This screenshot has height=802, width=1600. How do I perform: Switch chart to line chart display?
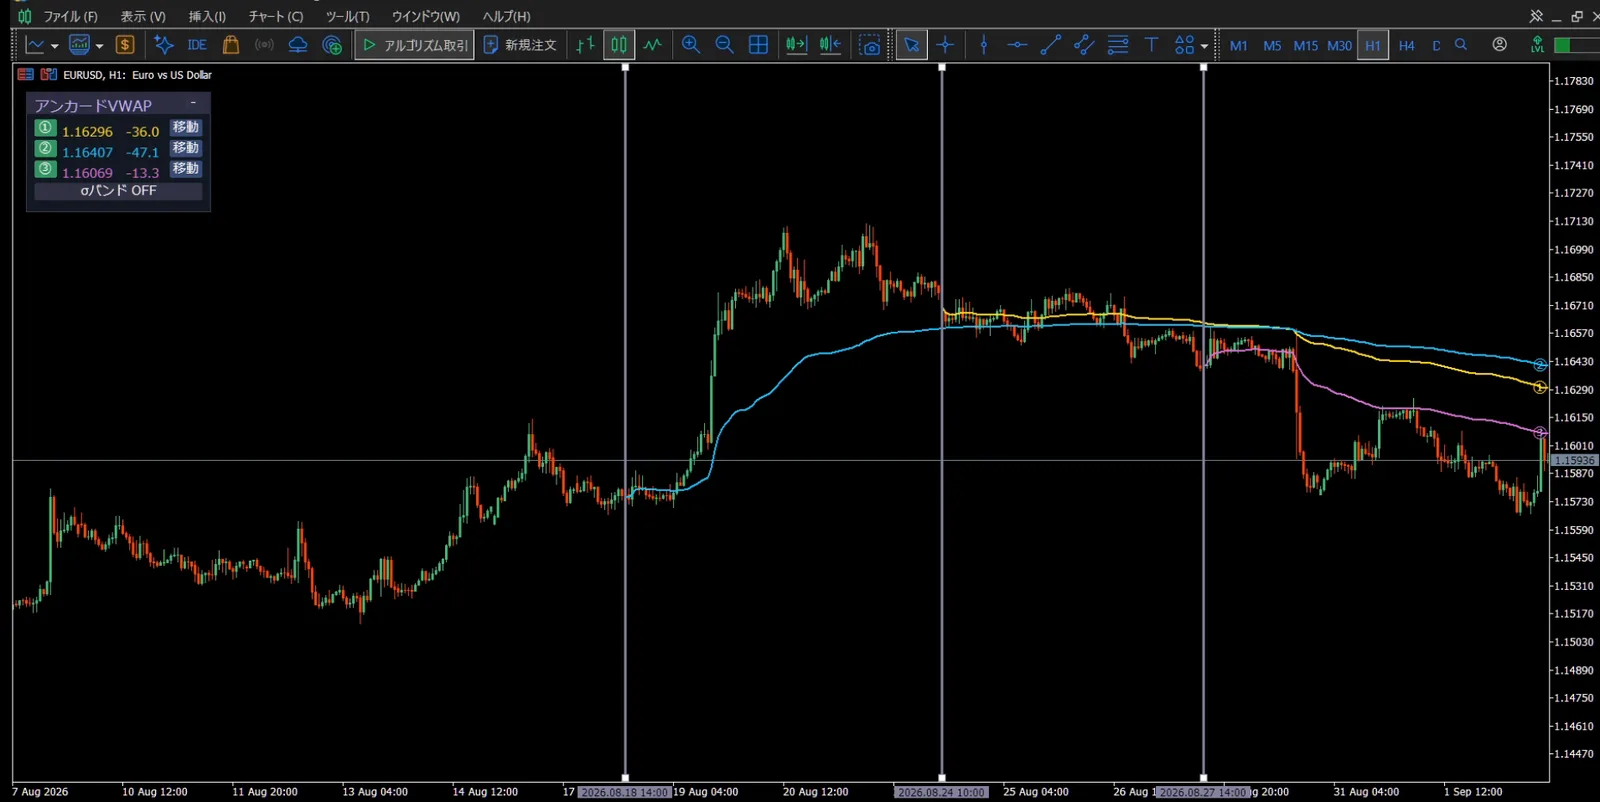[x=653, y=45]
